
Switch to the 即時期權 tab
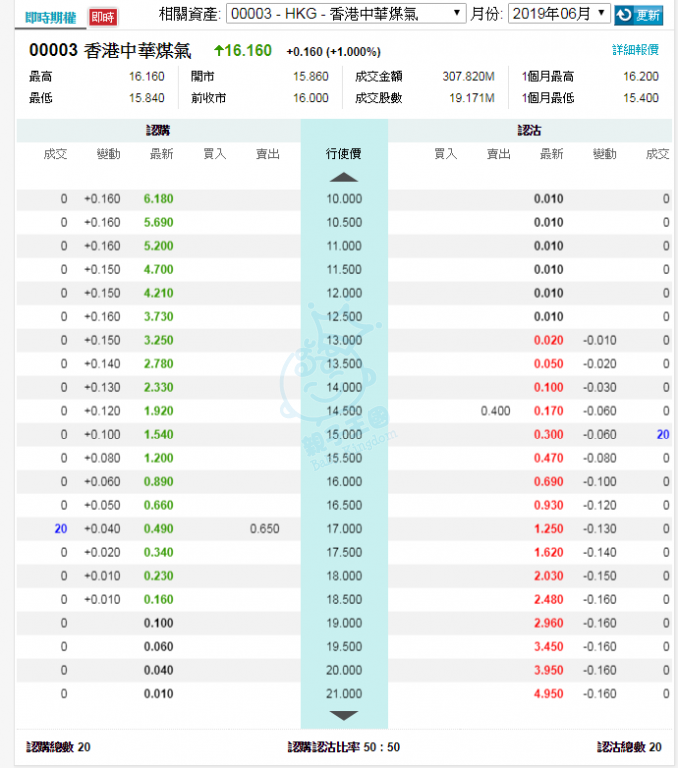[x=49, y=16]
